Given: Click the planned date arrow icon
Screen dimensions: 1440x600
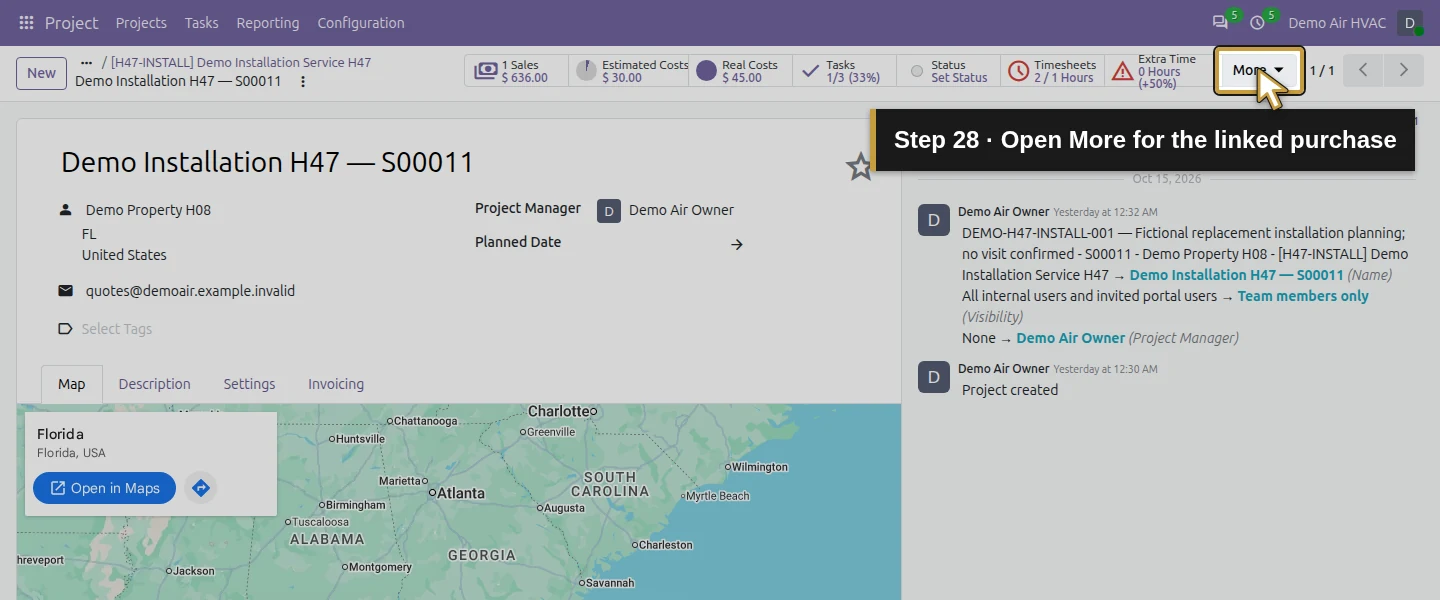Looking at the screenshot, I should click(737, 244).
